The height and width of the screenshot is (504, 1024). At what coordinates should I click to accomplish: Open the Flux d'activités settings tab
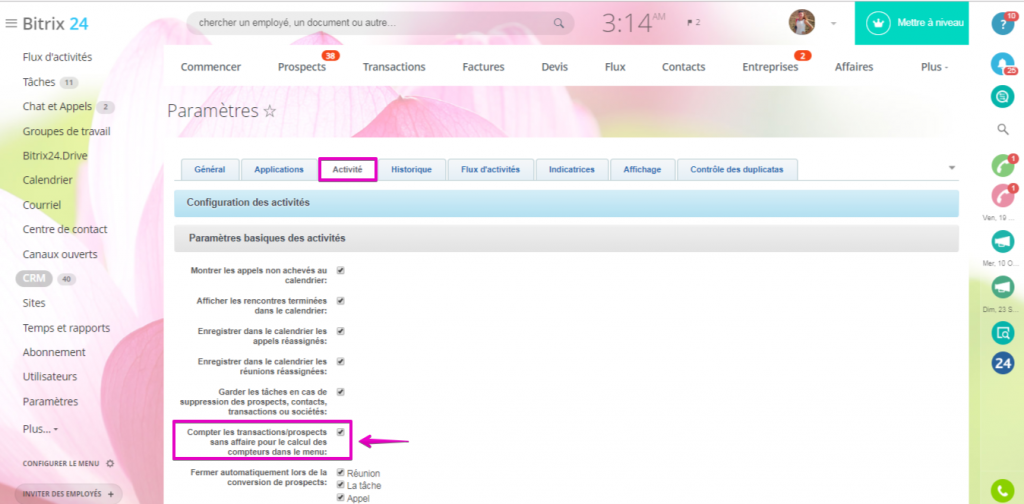click(x=490, y=169)
